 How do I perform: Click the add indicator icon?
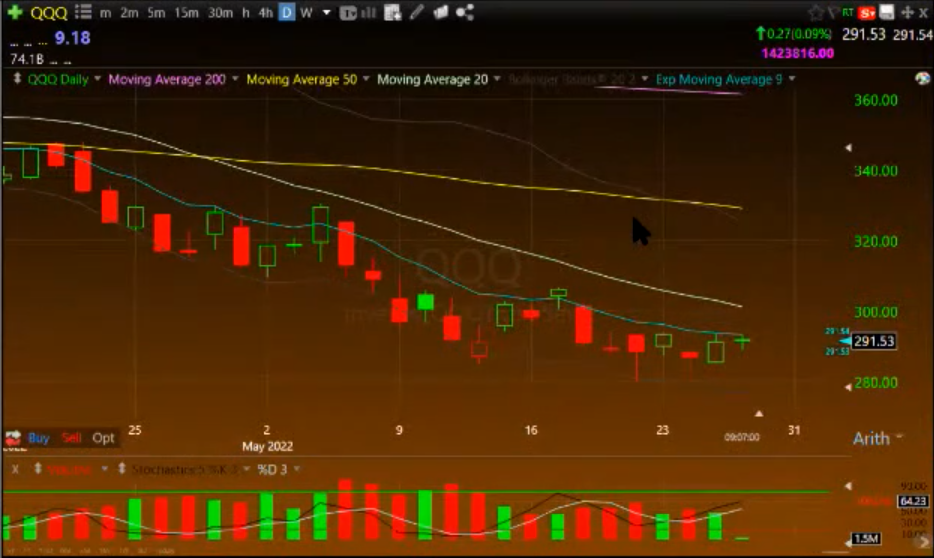click(393, 13)
